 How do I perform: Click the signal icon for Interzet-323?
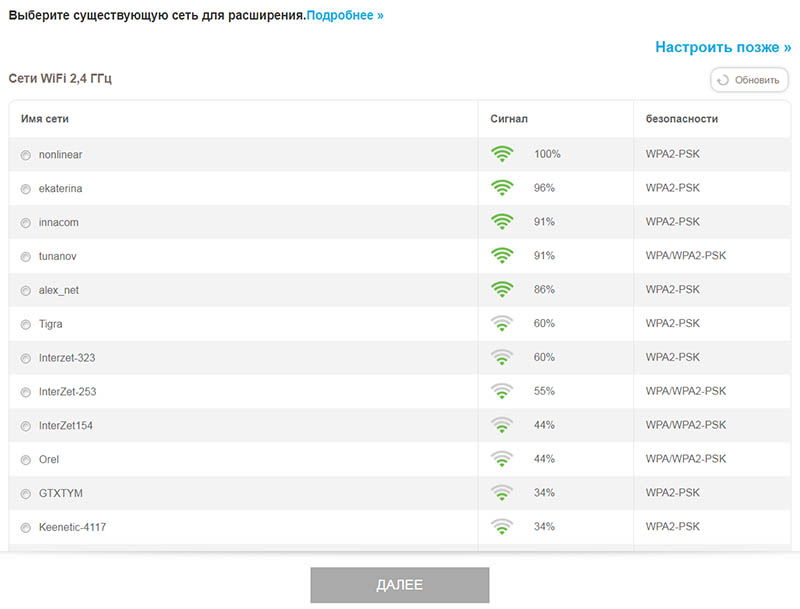[x=502, y=357]
